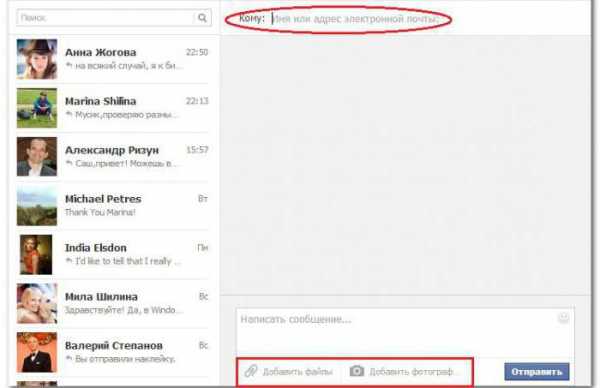This screenshot has height=388, width=600.
Task: Open Marina Shilina's avatar thumbnail
Action: tap(37, 108)
